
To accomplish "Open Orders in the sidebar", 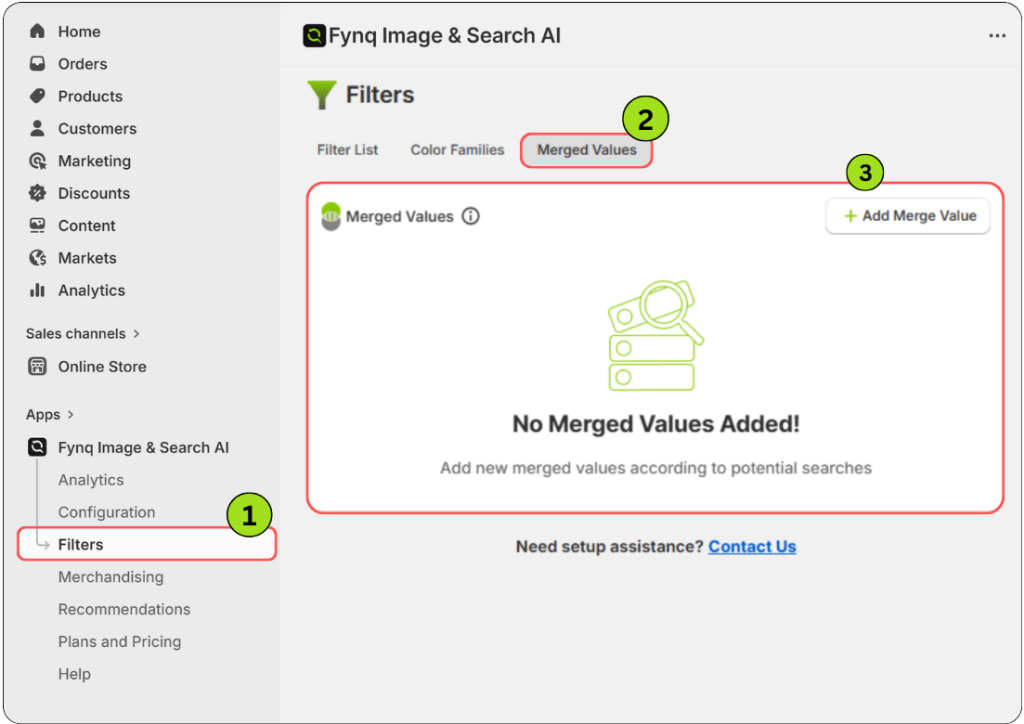I will [82, 64].
